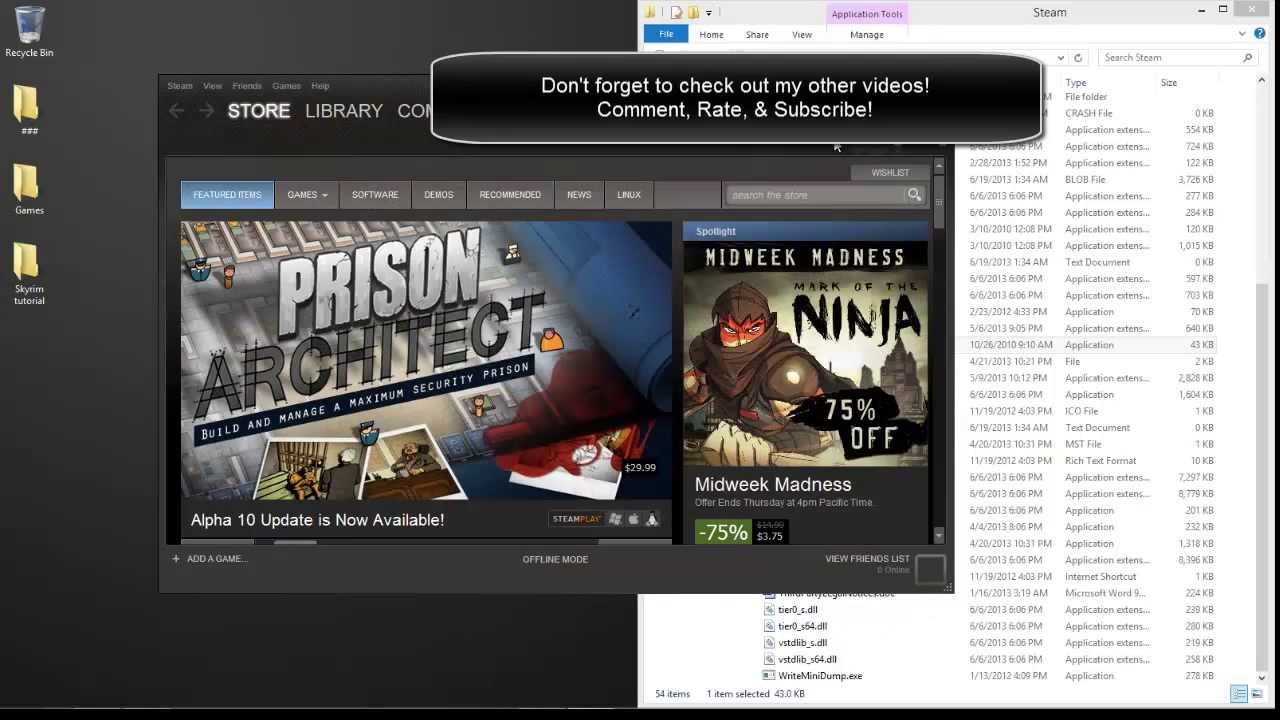This screenshot has height=720, width=1280.
Task: Click the friends avatar box in Steam
Action: 930,568
